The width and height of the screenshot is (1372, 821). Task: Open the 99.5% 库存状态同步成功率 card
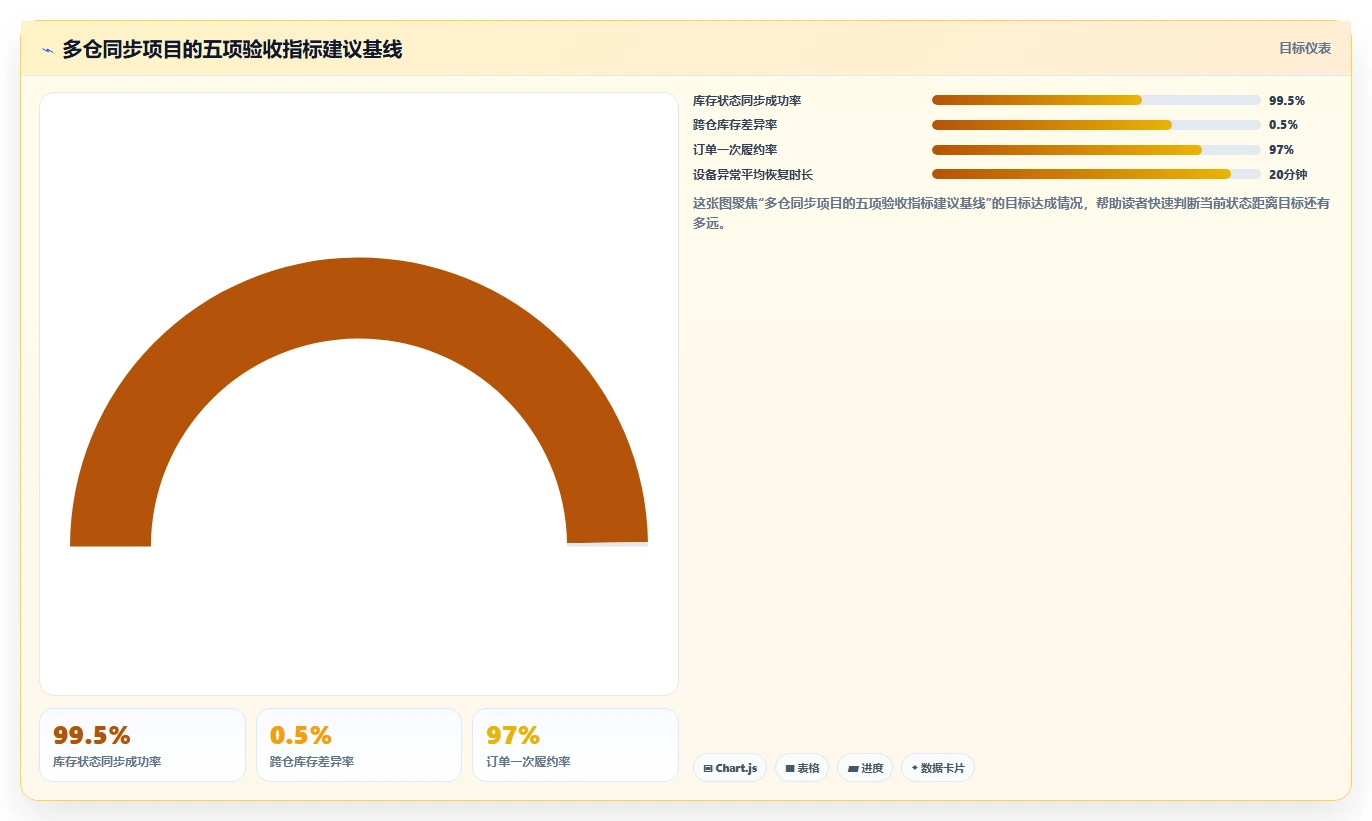pyautogui.click(x=142, y=745)
